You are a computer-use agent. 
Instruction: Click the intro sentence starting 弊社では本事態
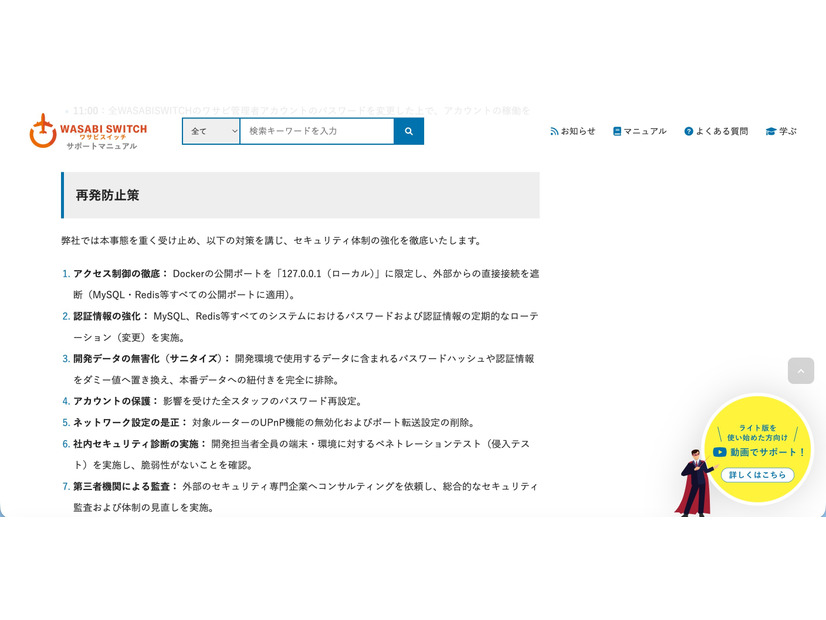point(272,240)
